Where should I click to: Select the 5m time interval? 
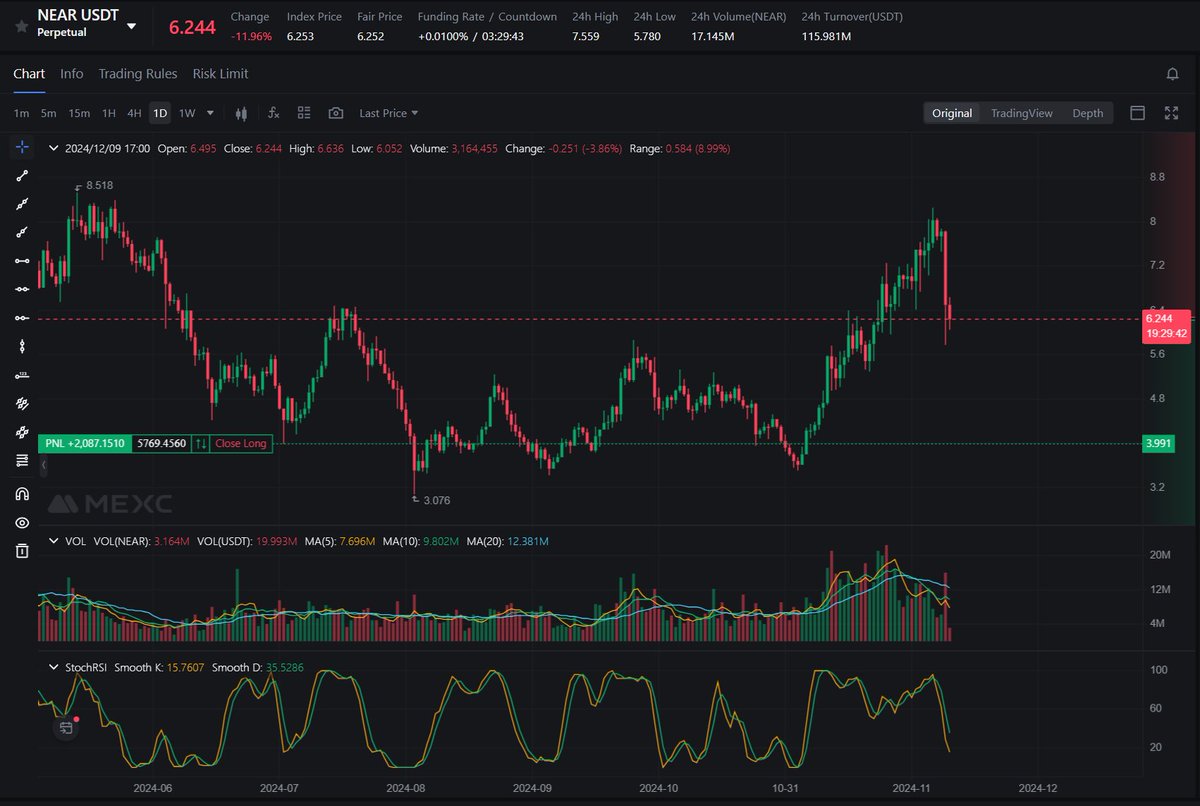click(48, 113)
